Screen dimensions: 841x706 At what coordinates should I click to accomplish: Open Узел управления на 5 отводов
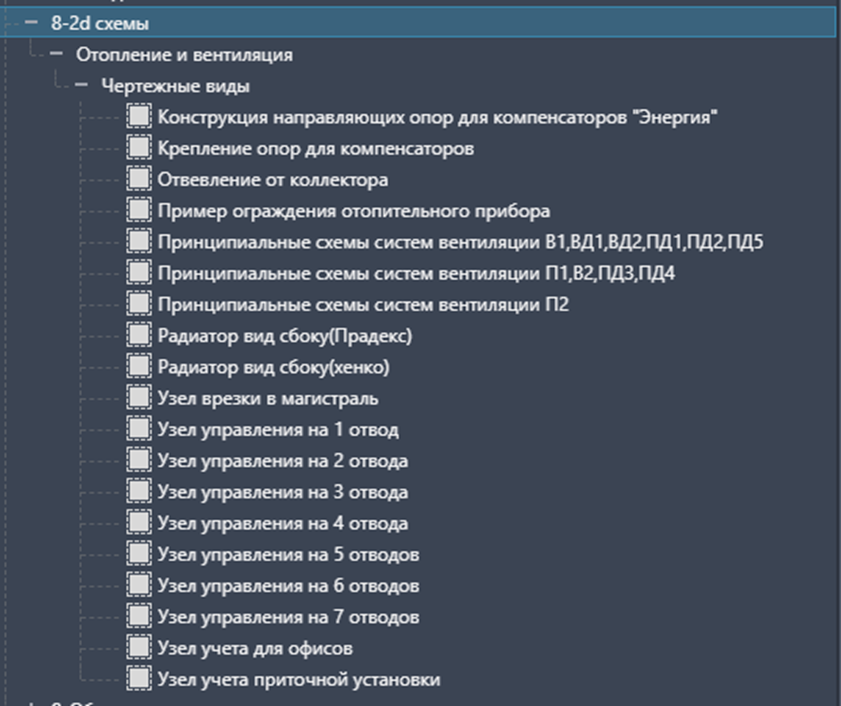289,555
